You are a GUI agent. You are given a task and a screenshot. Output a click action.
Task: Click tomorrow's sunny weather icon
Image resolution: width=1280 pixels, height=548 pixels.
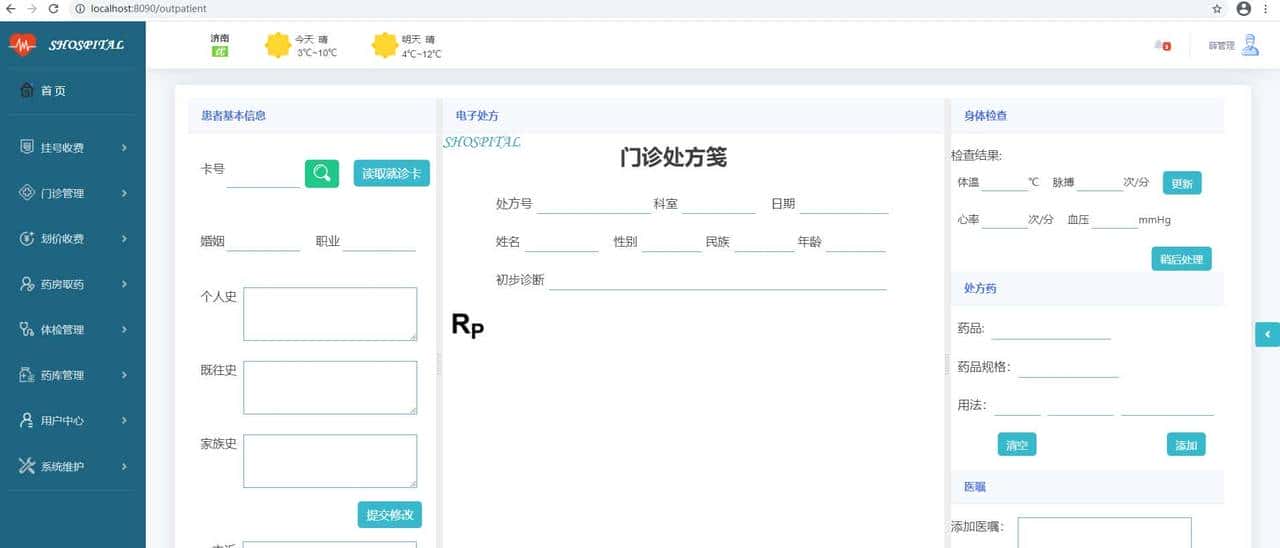[x=385, y=45]
